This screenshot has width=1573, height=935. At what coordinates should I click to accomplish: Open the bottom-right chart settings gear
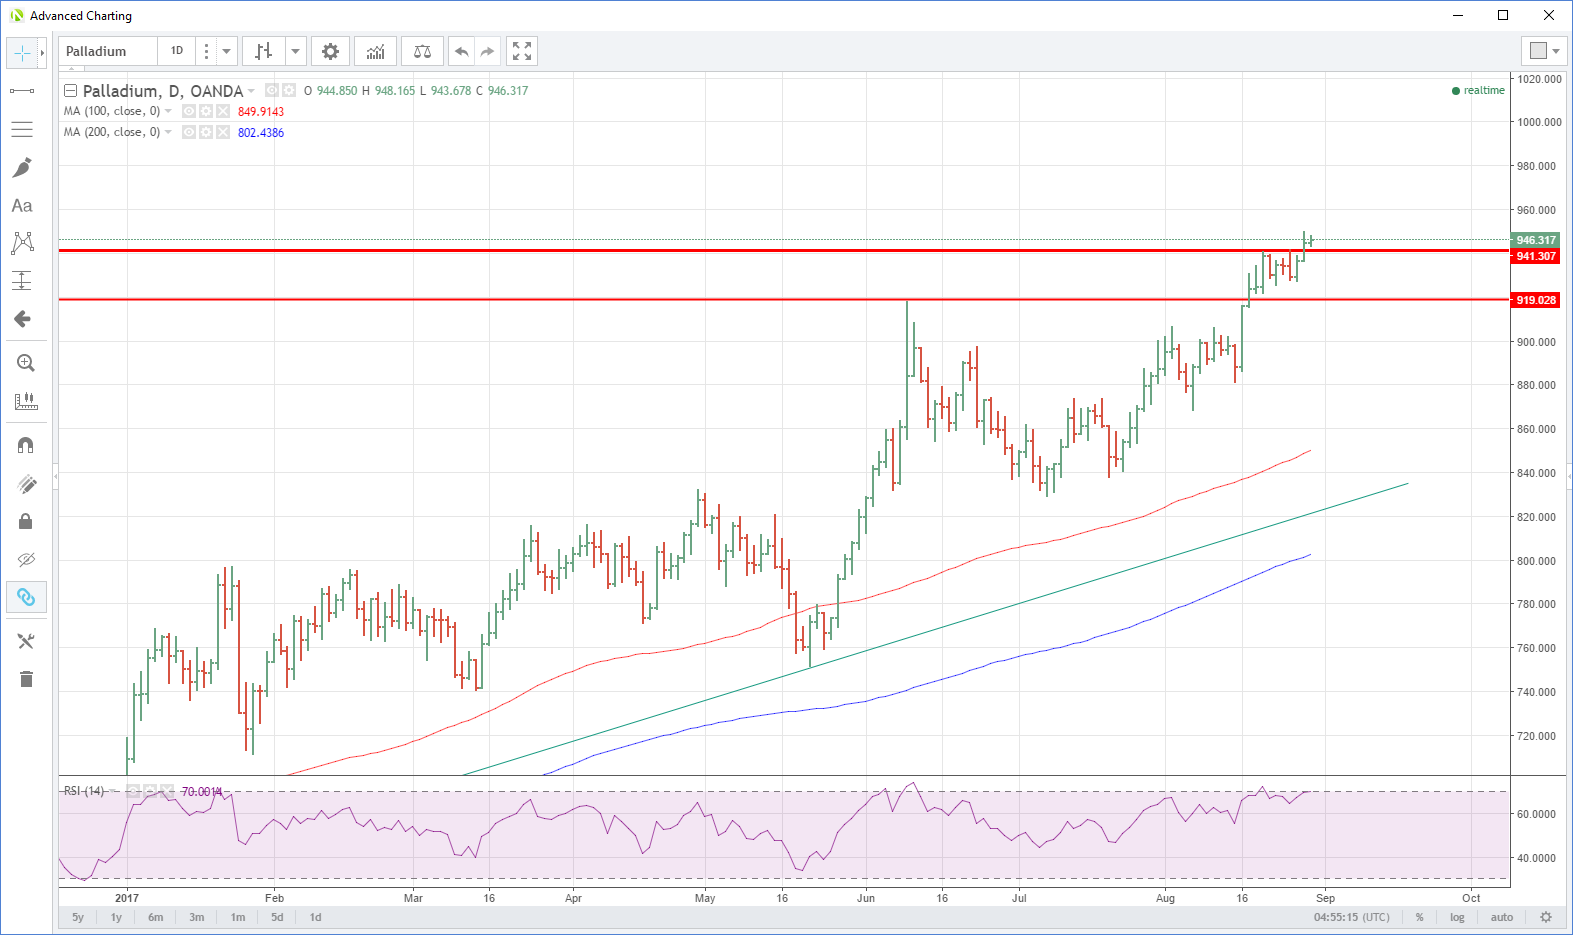(1546, 917)
